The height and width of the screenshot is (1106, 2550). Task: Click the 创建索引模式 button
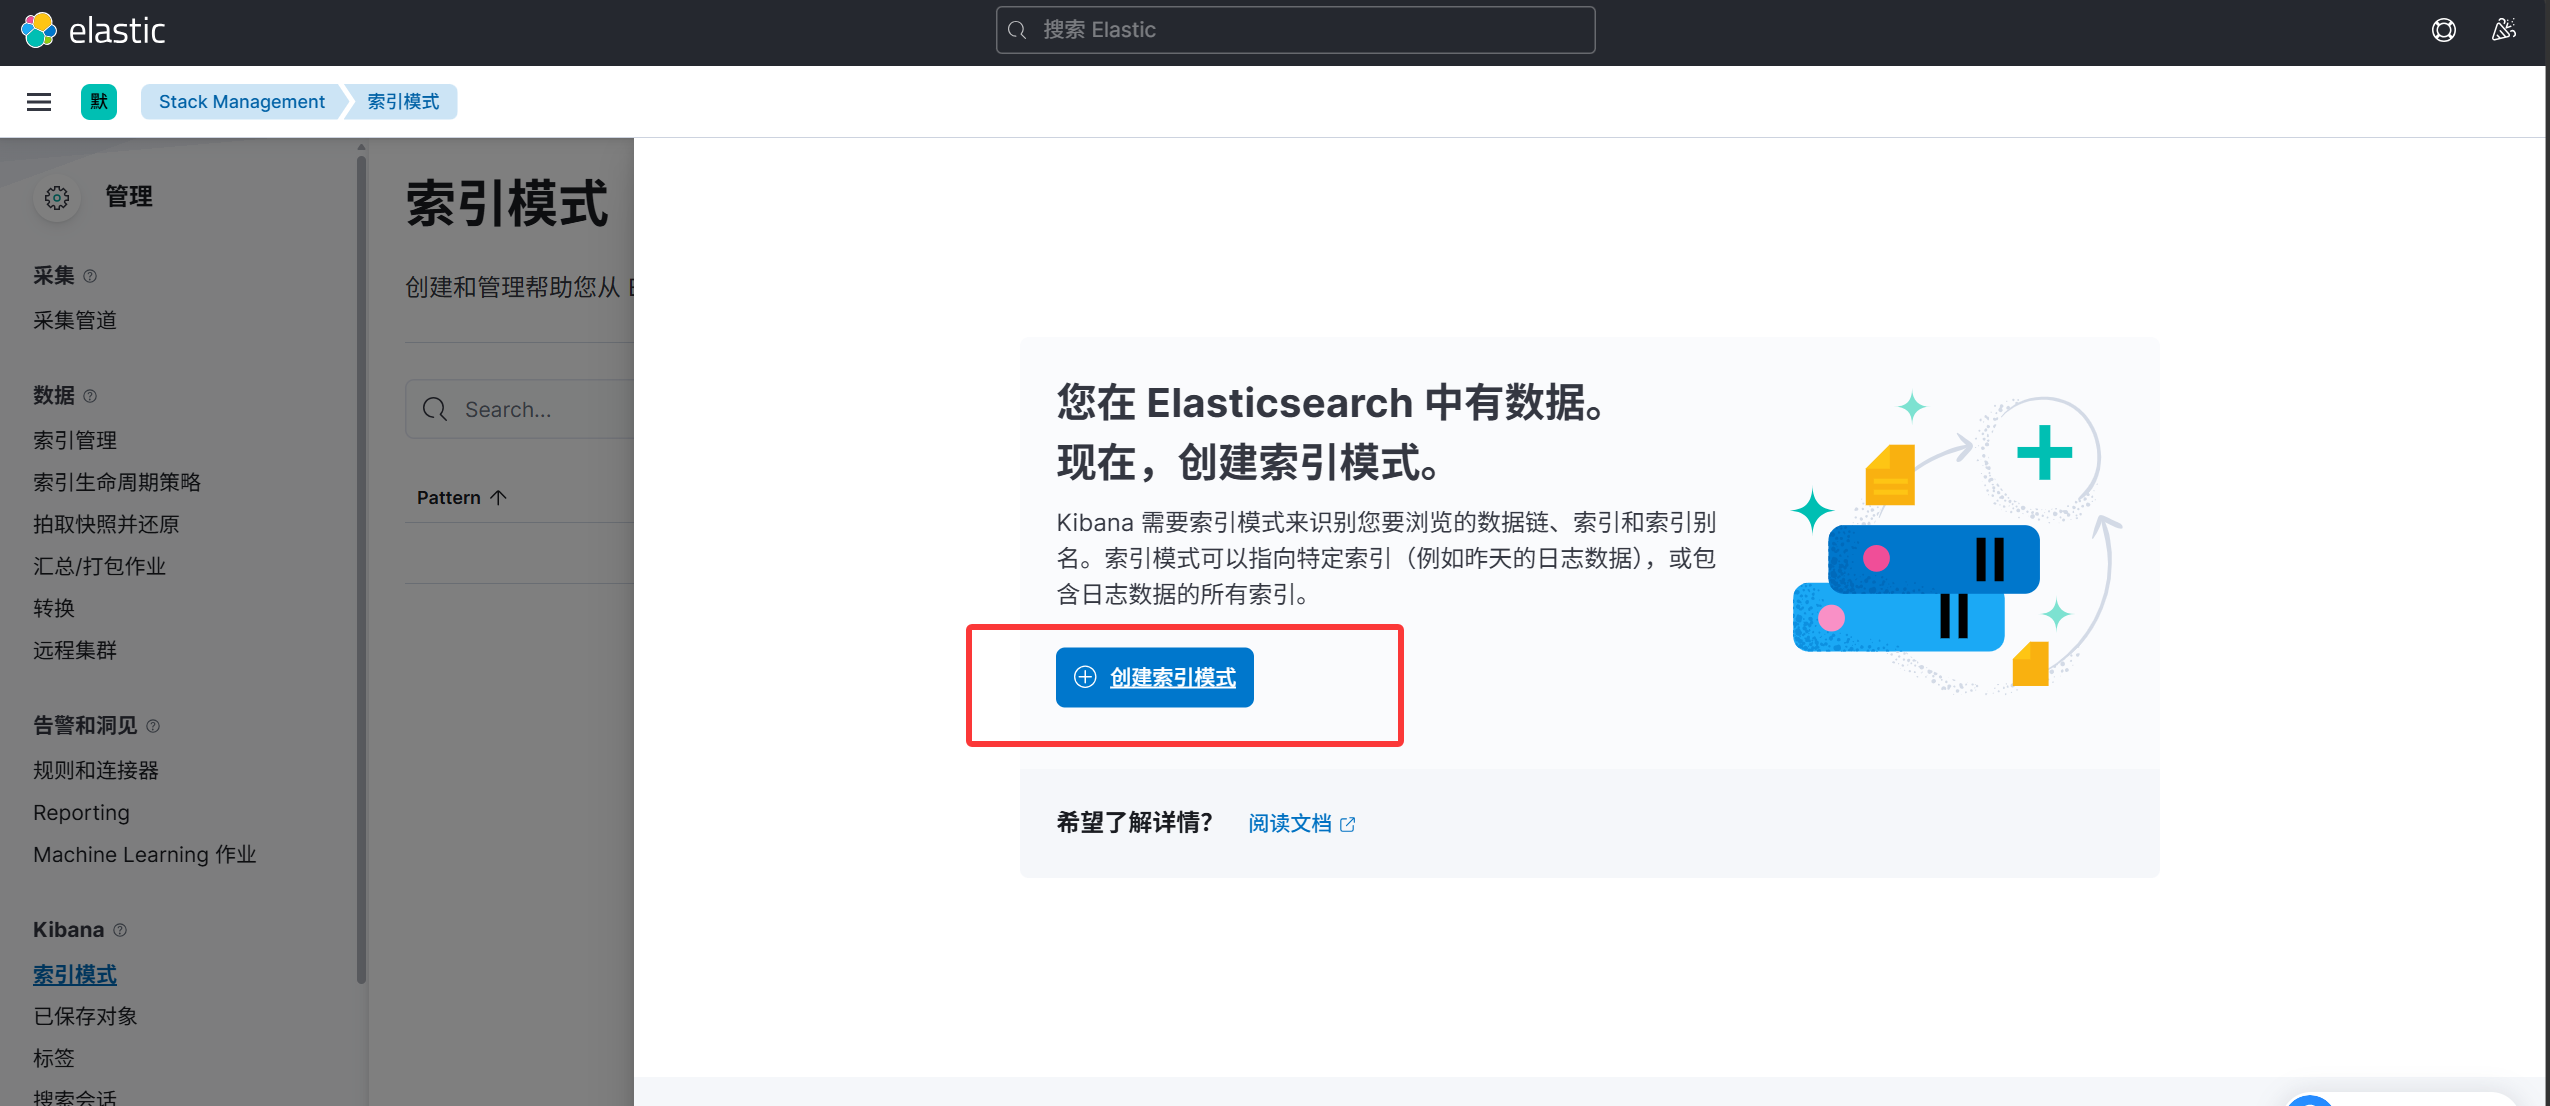[1154, 678]
